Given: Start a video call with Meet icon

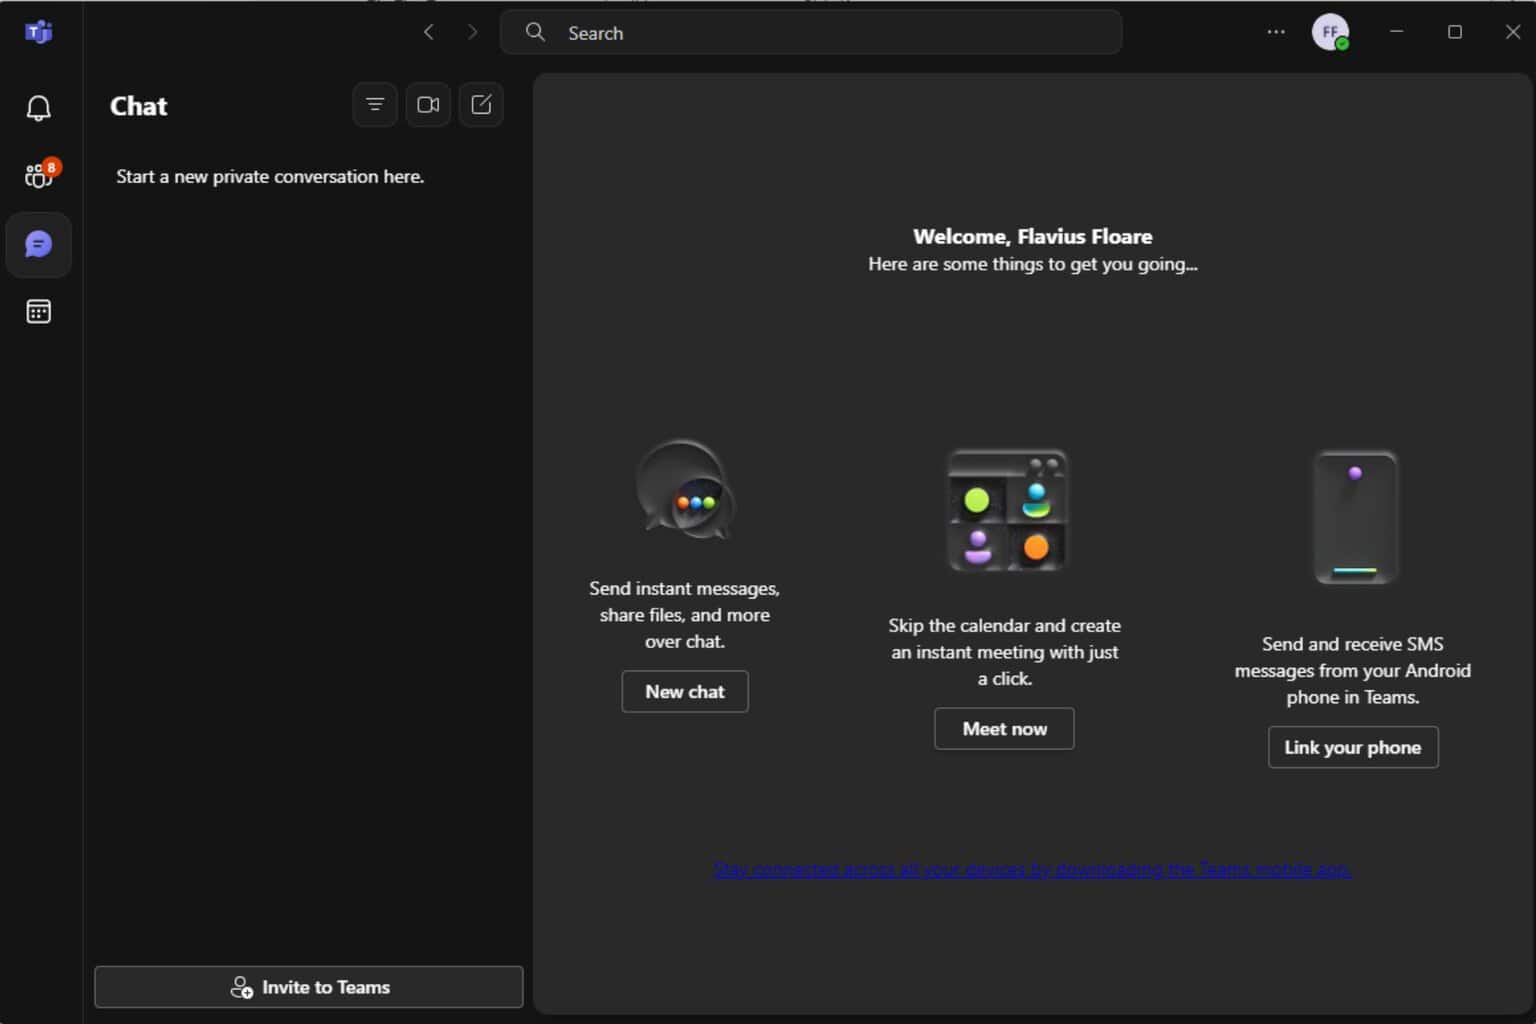Looking at the screenshot, I should click(x=428, y=105).
